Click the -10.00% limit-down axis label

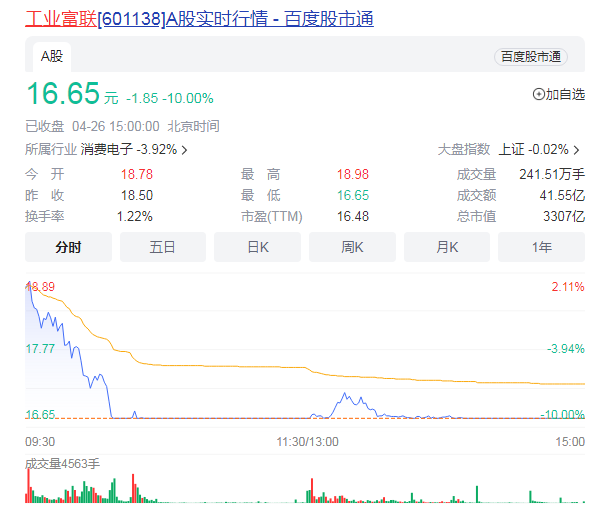[565, 414]
